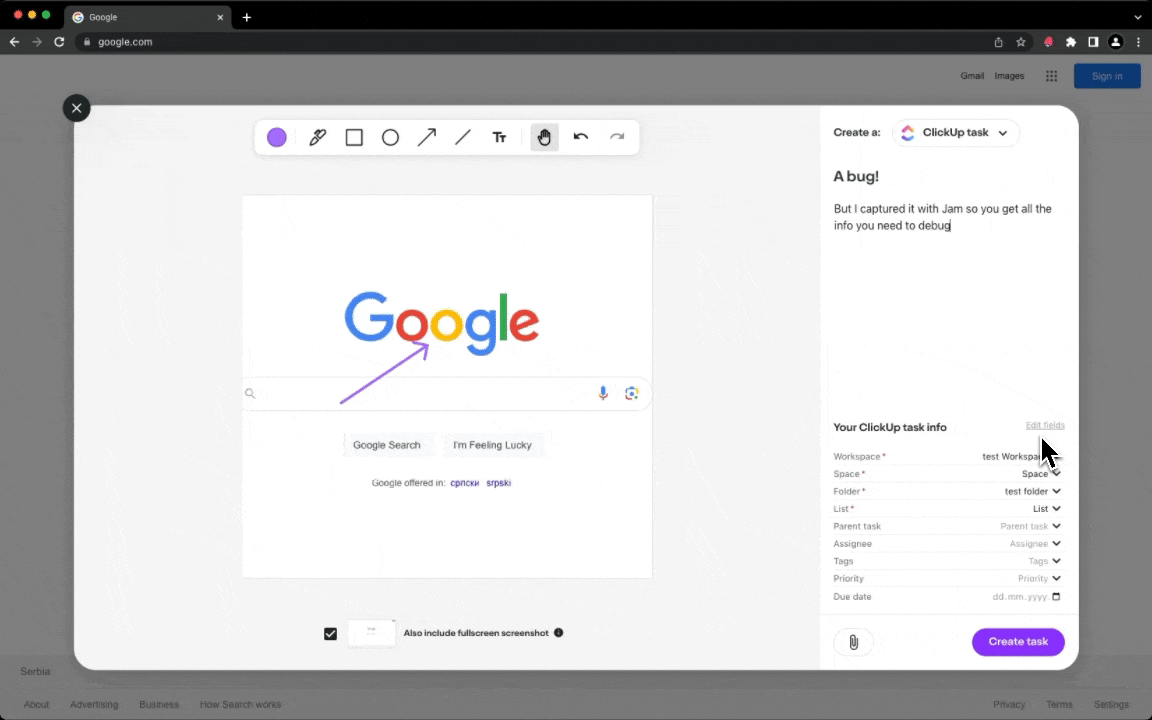Edit the 'A bug!' title field
This screenshot has width=1152, height=720.
click(856, 176)
